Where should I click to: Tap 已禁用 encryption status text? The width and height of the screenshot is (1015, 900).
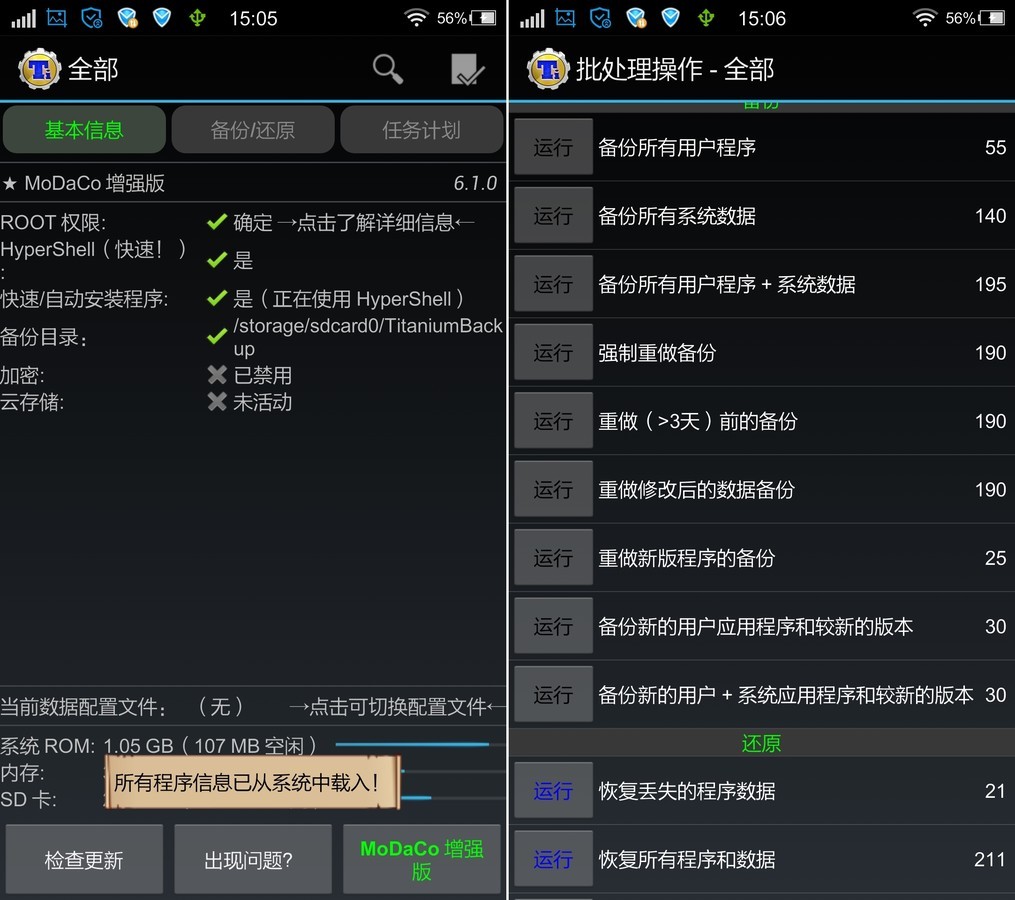click(x=262, y=375)
